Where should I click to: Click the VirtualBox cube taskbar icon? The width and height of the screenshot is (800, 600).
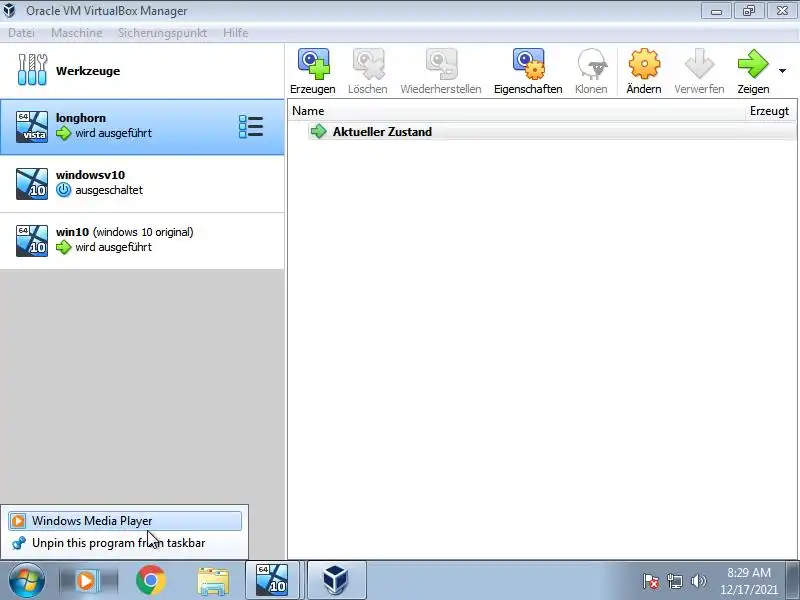(336, 580)
